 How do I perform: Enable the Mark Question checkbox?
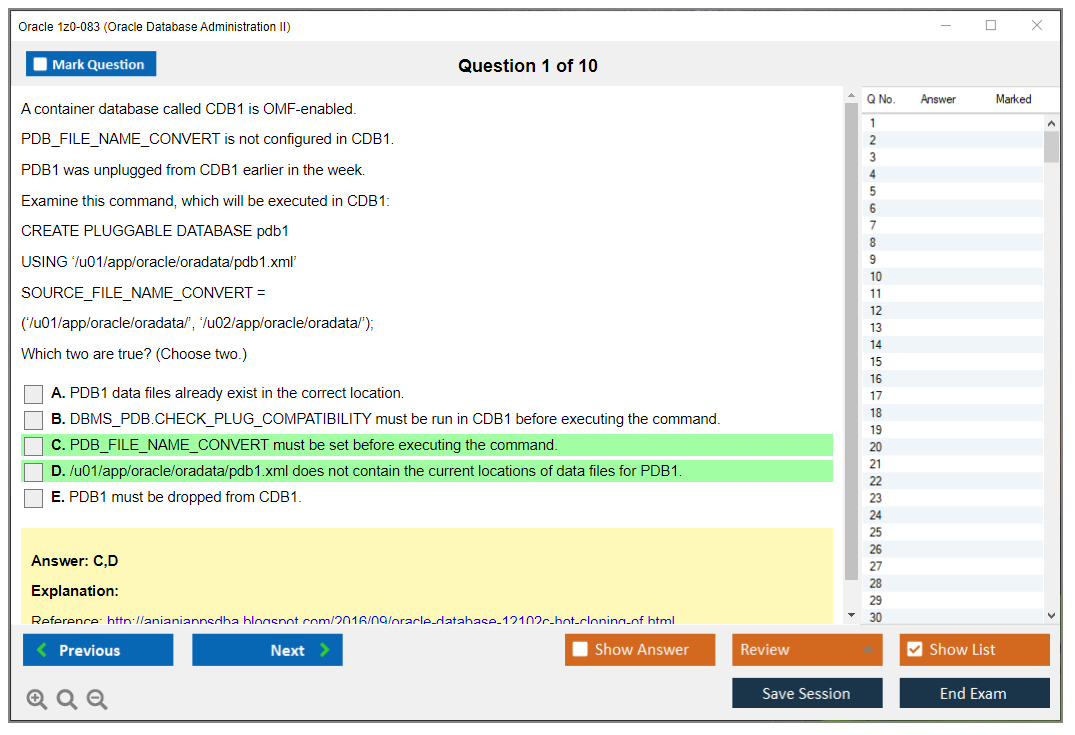38,63
